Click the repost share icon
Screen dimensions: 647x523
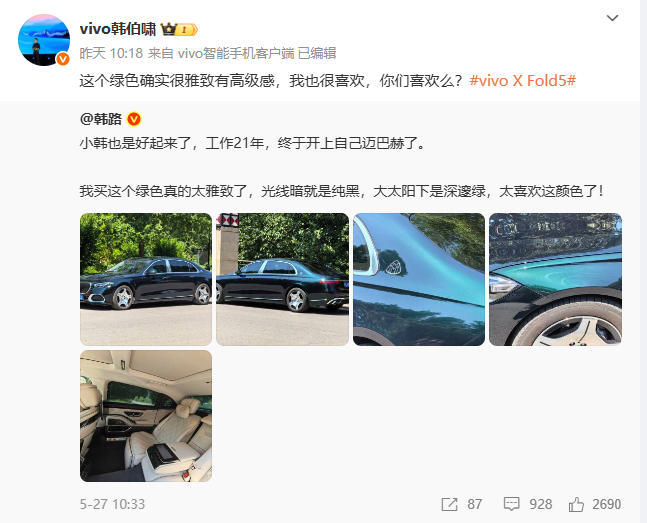449,504
